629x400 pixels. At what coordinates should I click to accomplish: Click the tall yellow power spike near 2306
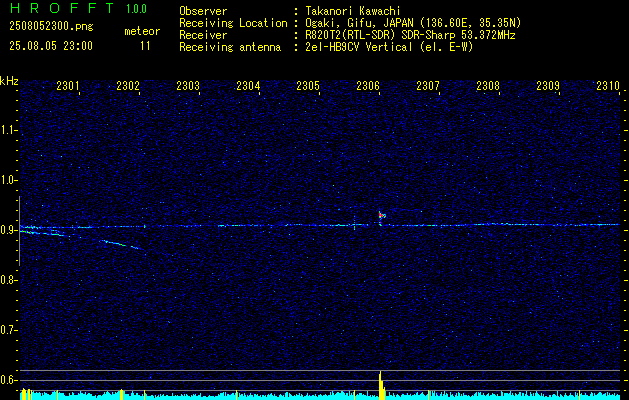[381, 385]
